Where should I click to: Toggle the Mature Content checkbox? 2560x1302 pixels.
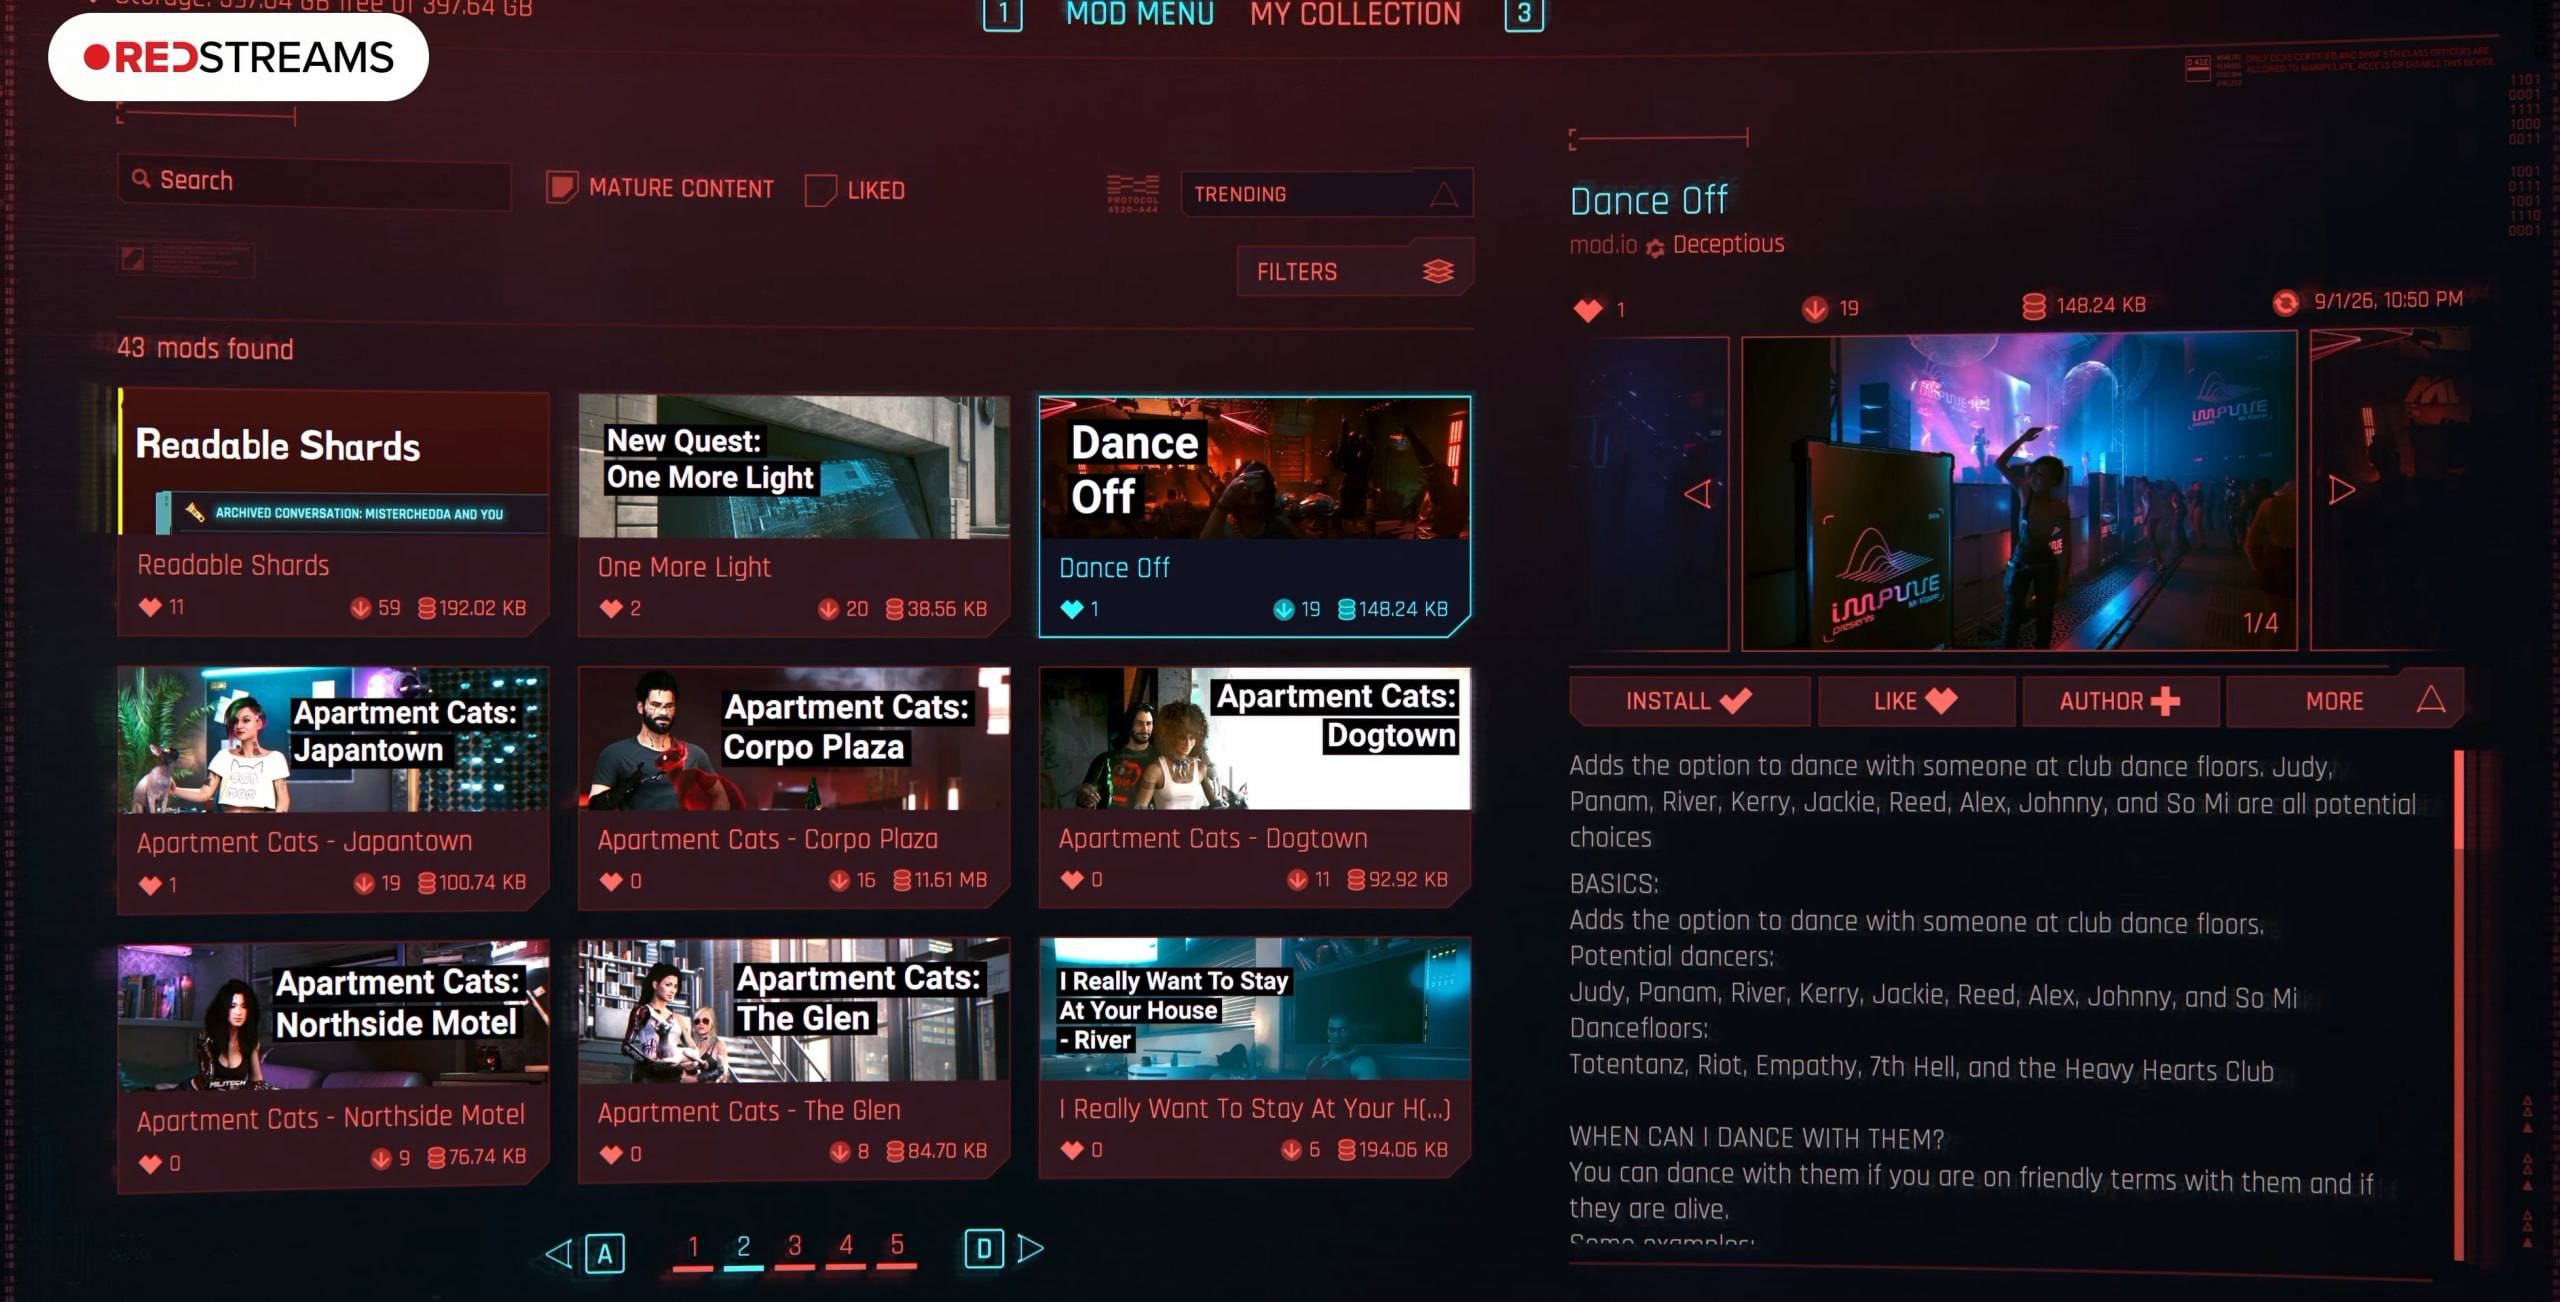pos(562,187)
